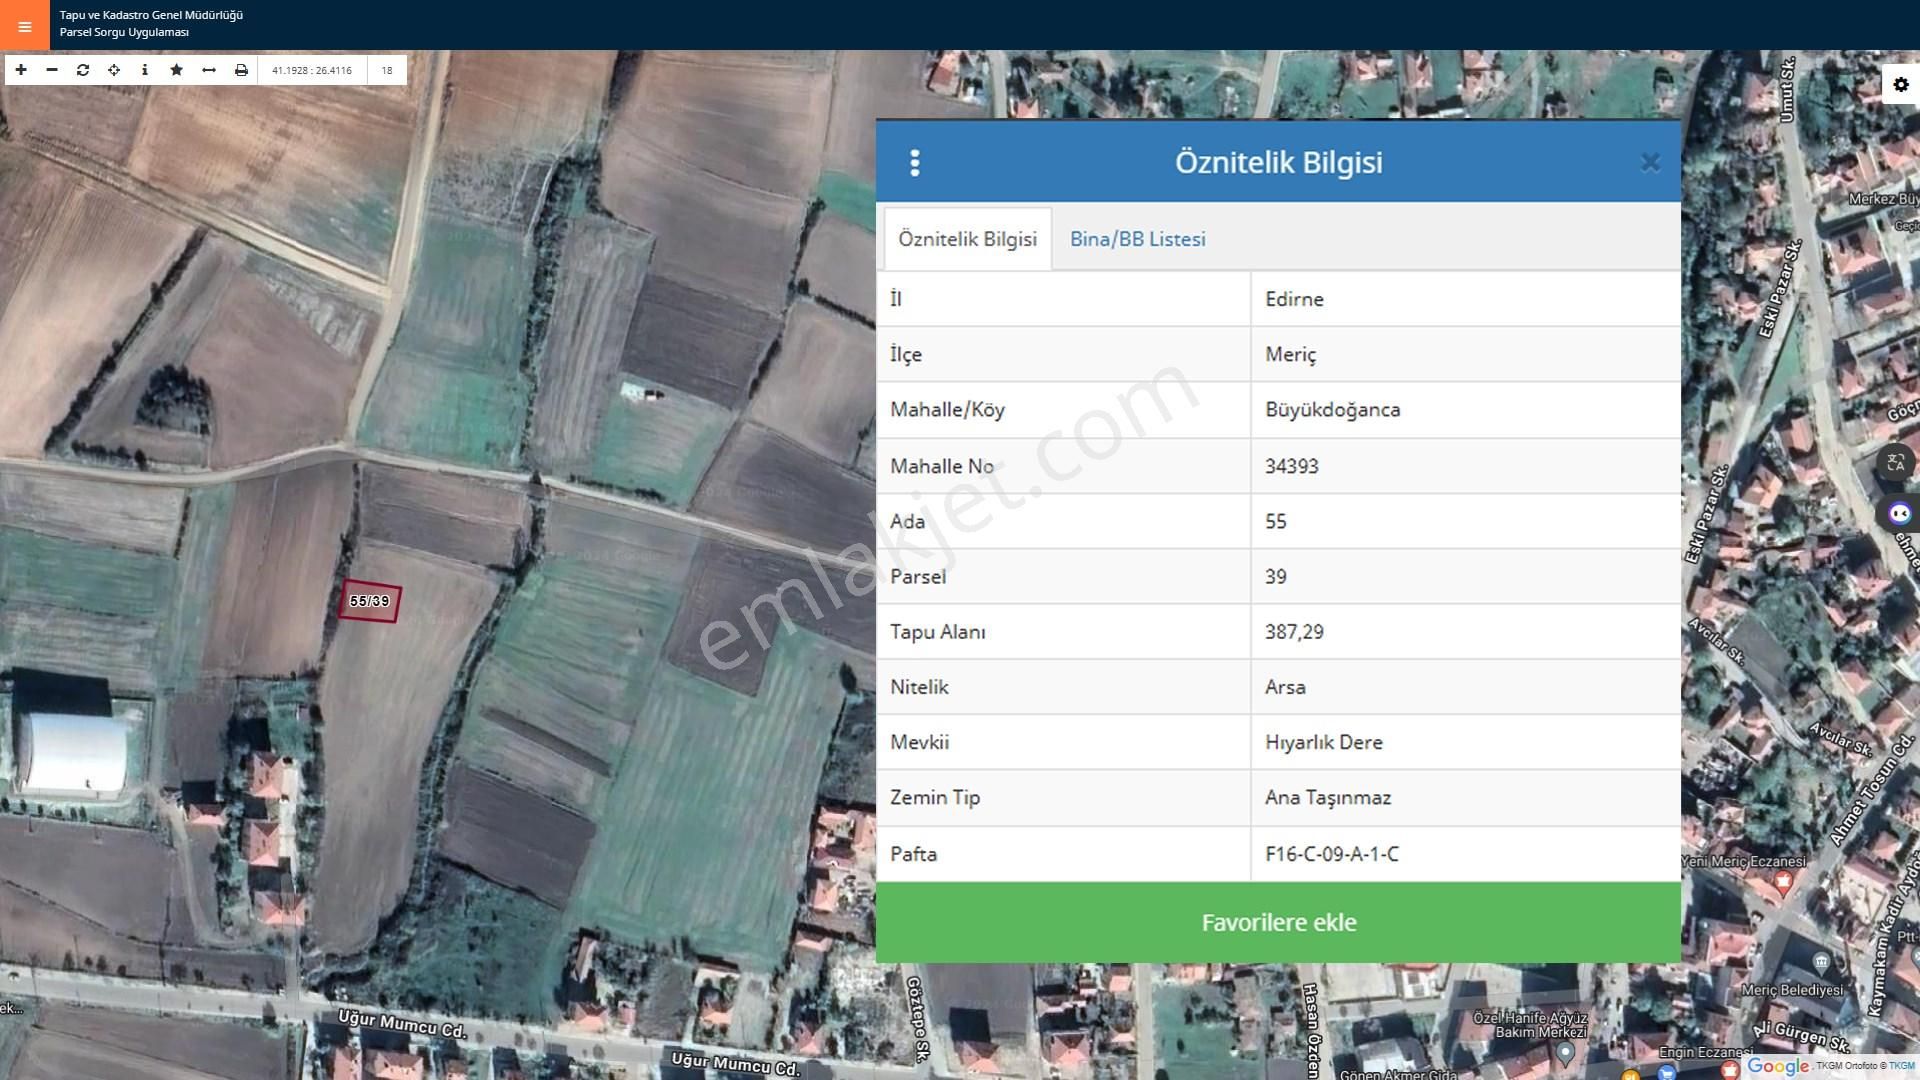Select the 55/39 parcel on map
Viewport: 1920px width, 1080px height.
(369, 601)
